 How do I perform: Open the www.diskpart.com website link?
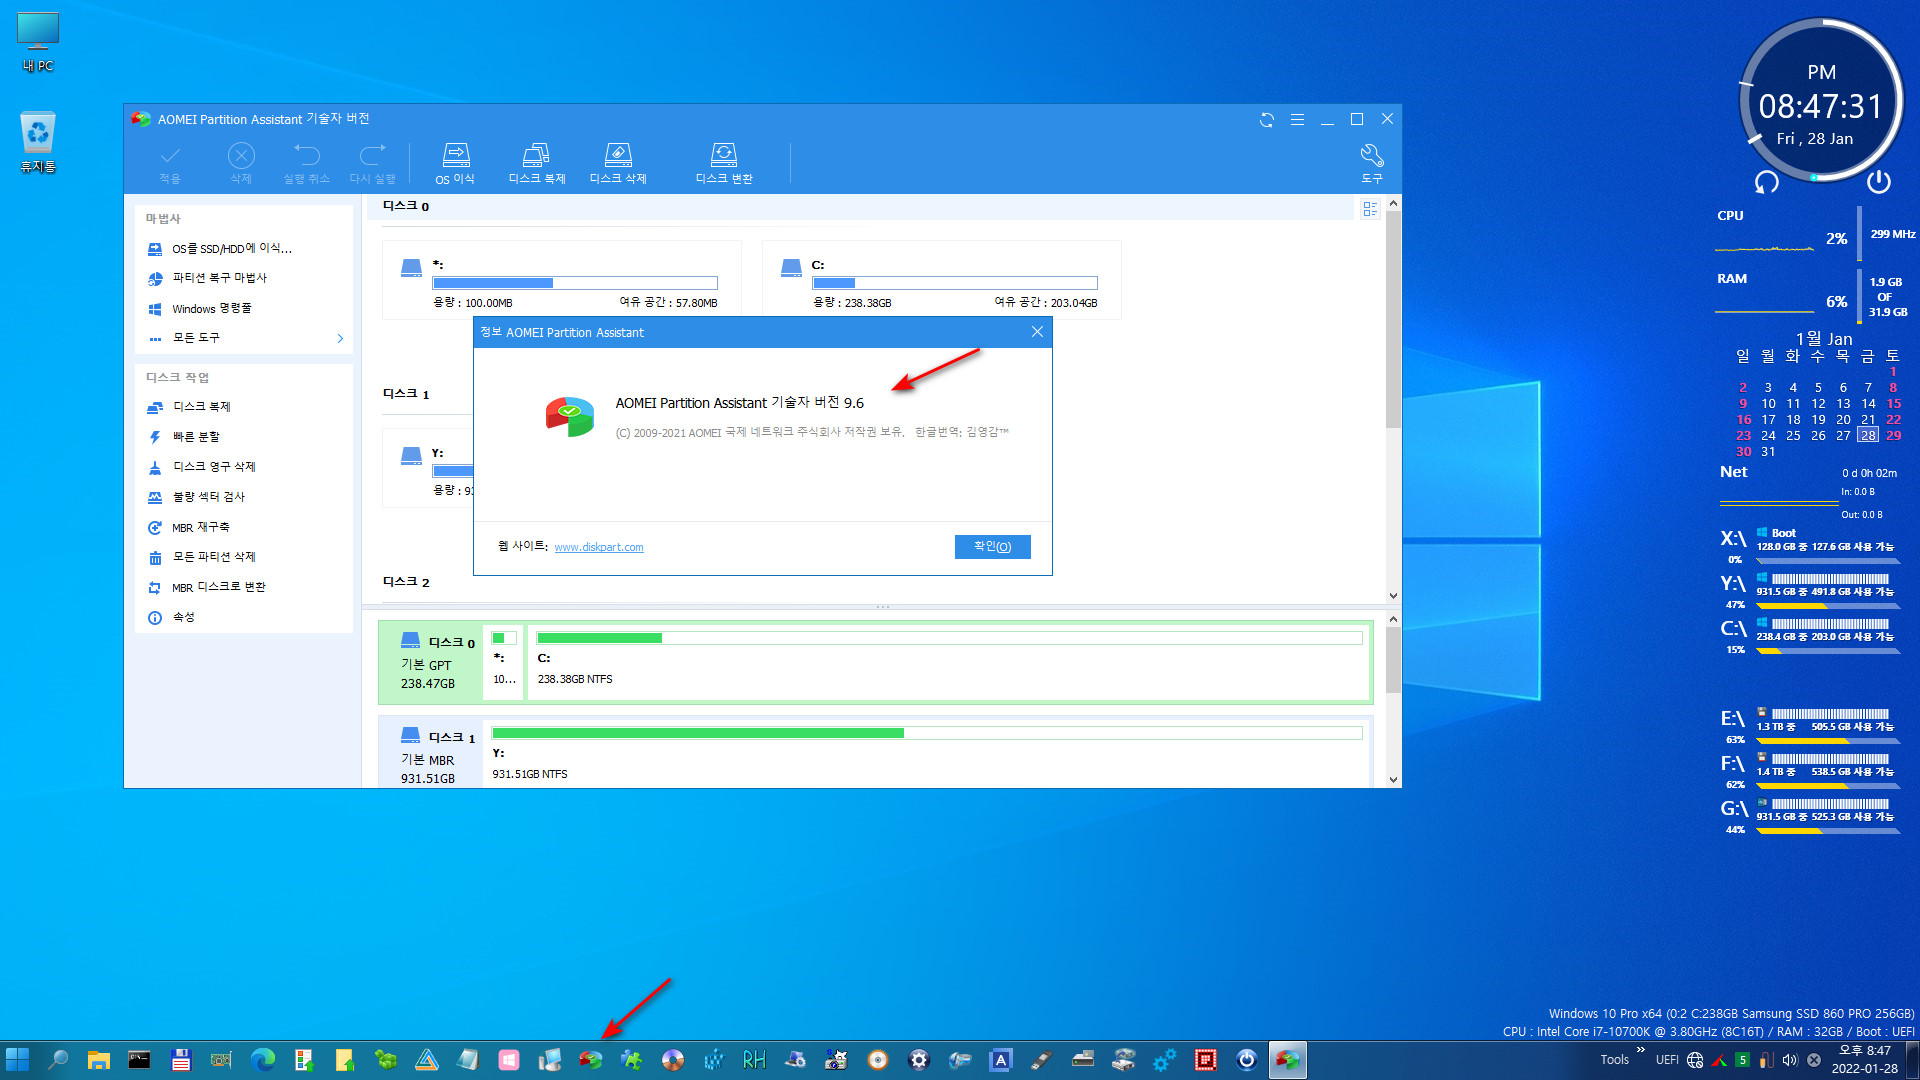(x=599, y=547)
